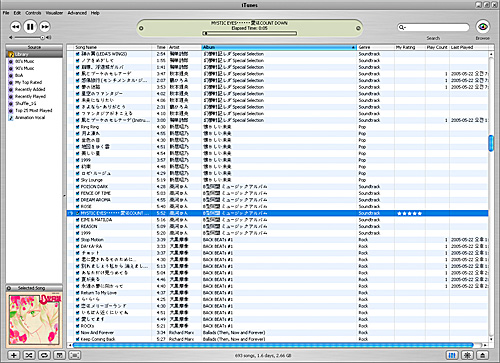The image size is (500, 363).
Task: Open the Recently Added playlist
Action: (x=30, y=89)
